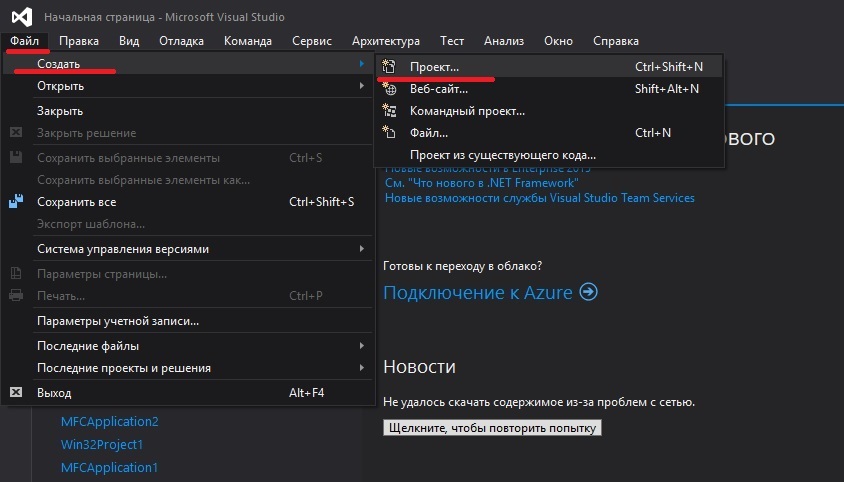Open the Архитектура menu
Screen dimensions: 844x482
coord(385,41)
